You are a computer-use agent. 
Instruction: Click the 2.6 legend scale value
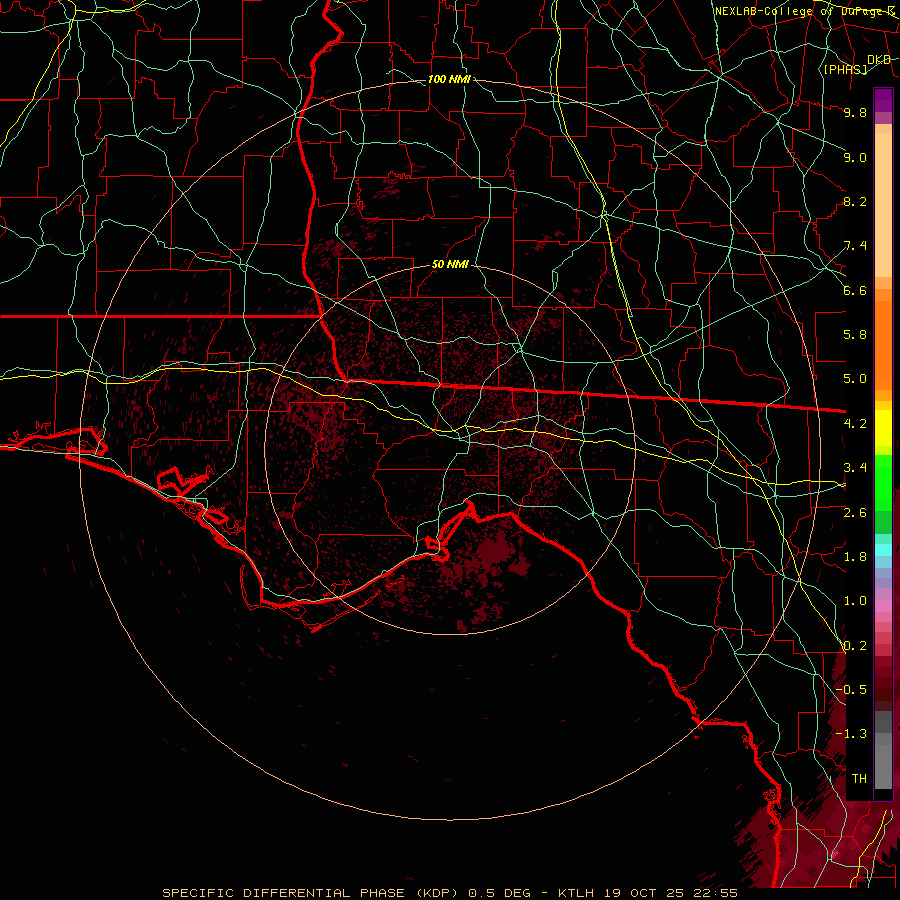(x=855, y=513)
